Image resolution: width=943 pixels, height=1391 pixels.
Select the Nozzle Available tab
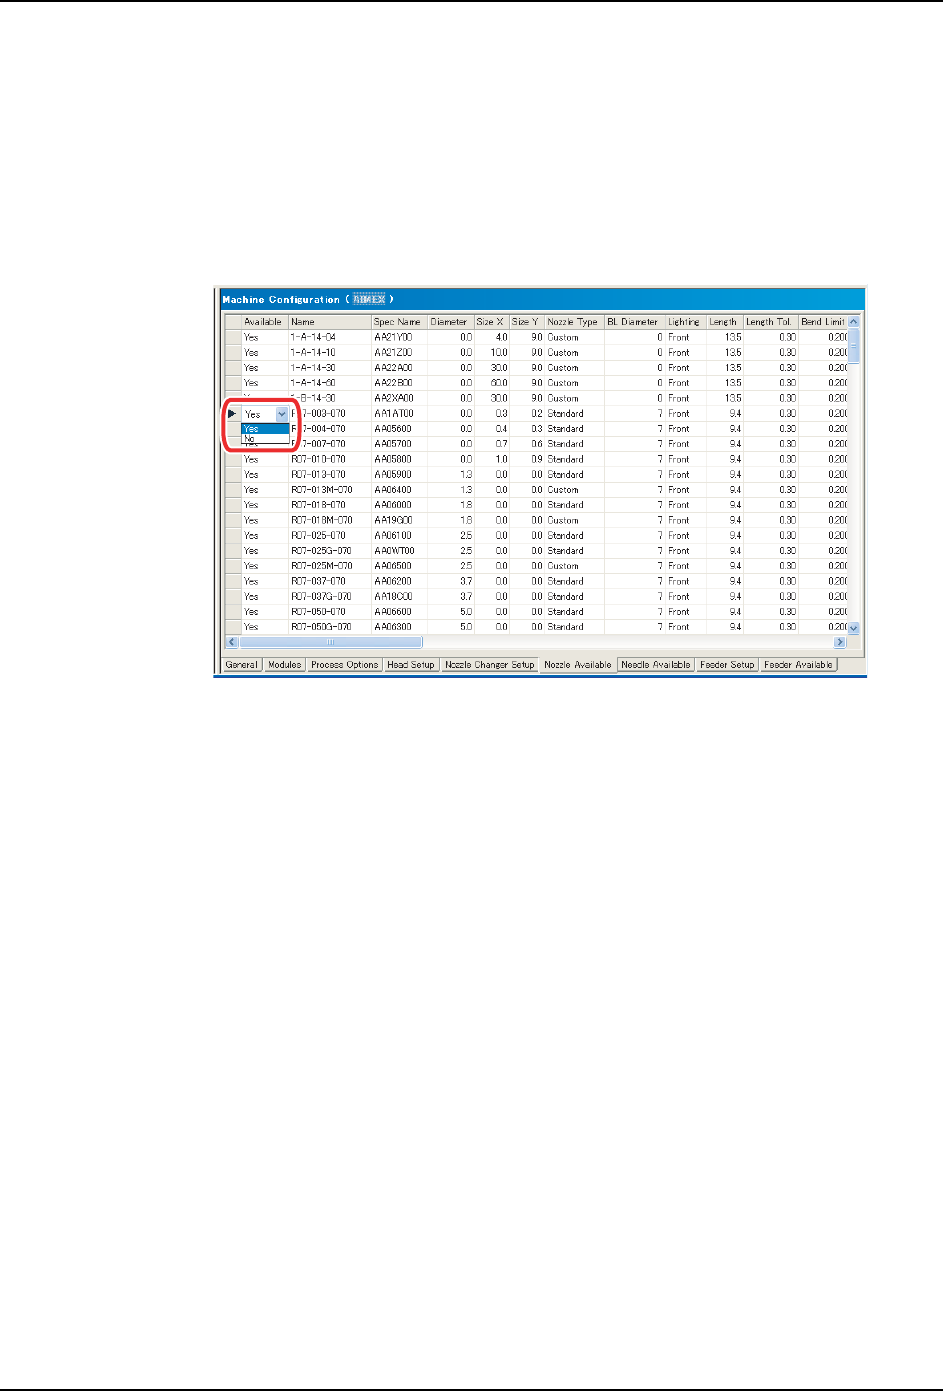point(578,665)
